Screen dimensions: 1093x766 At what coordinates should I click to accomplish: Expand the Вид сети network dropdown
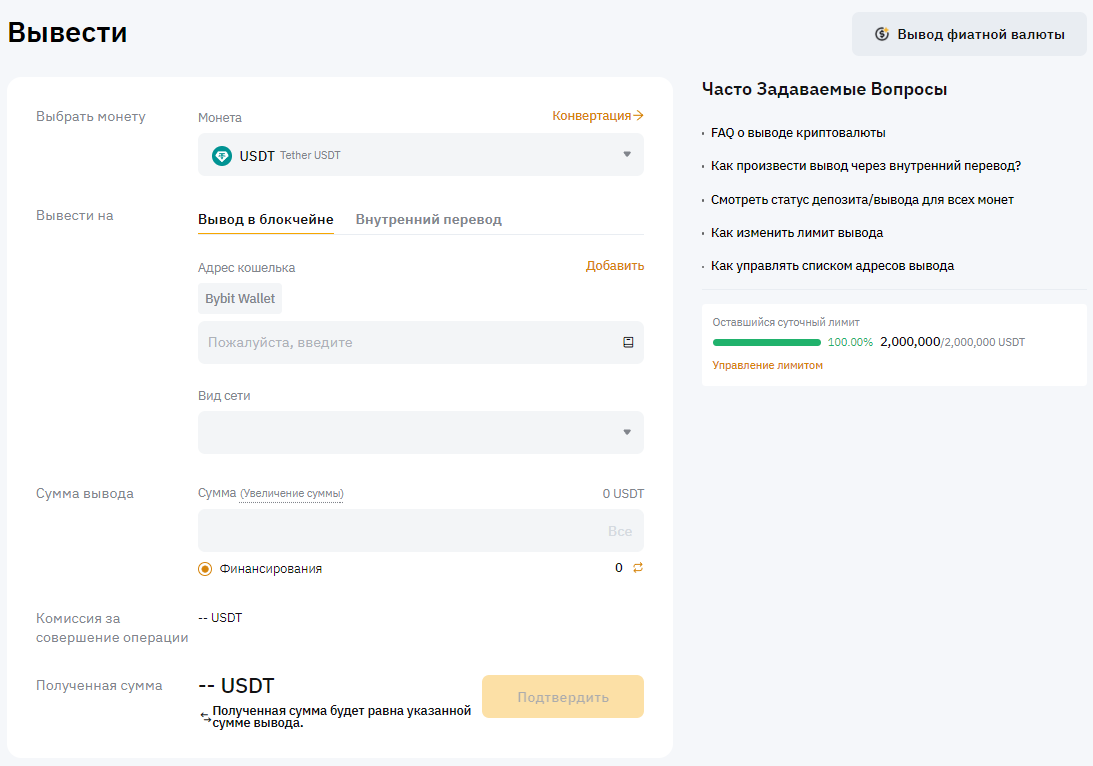tap(421, 432)
